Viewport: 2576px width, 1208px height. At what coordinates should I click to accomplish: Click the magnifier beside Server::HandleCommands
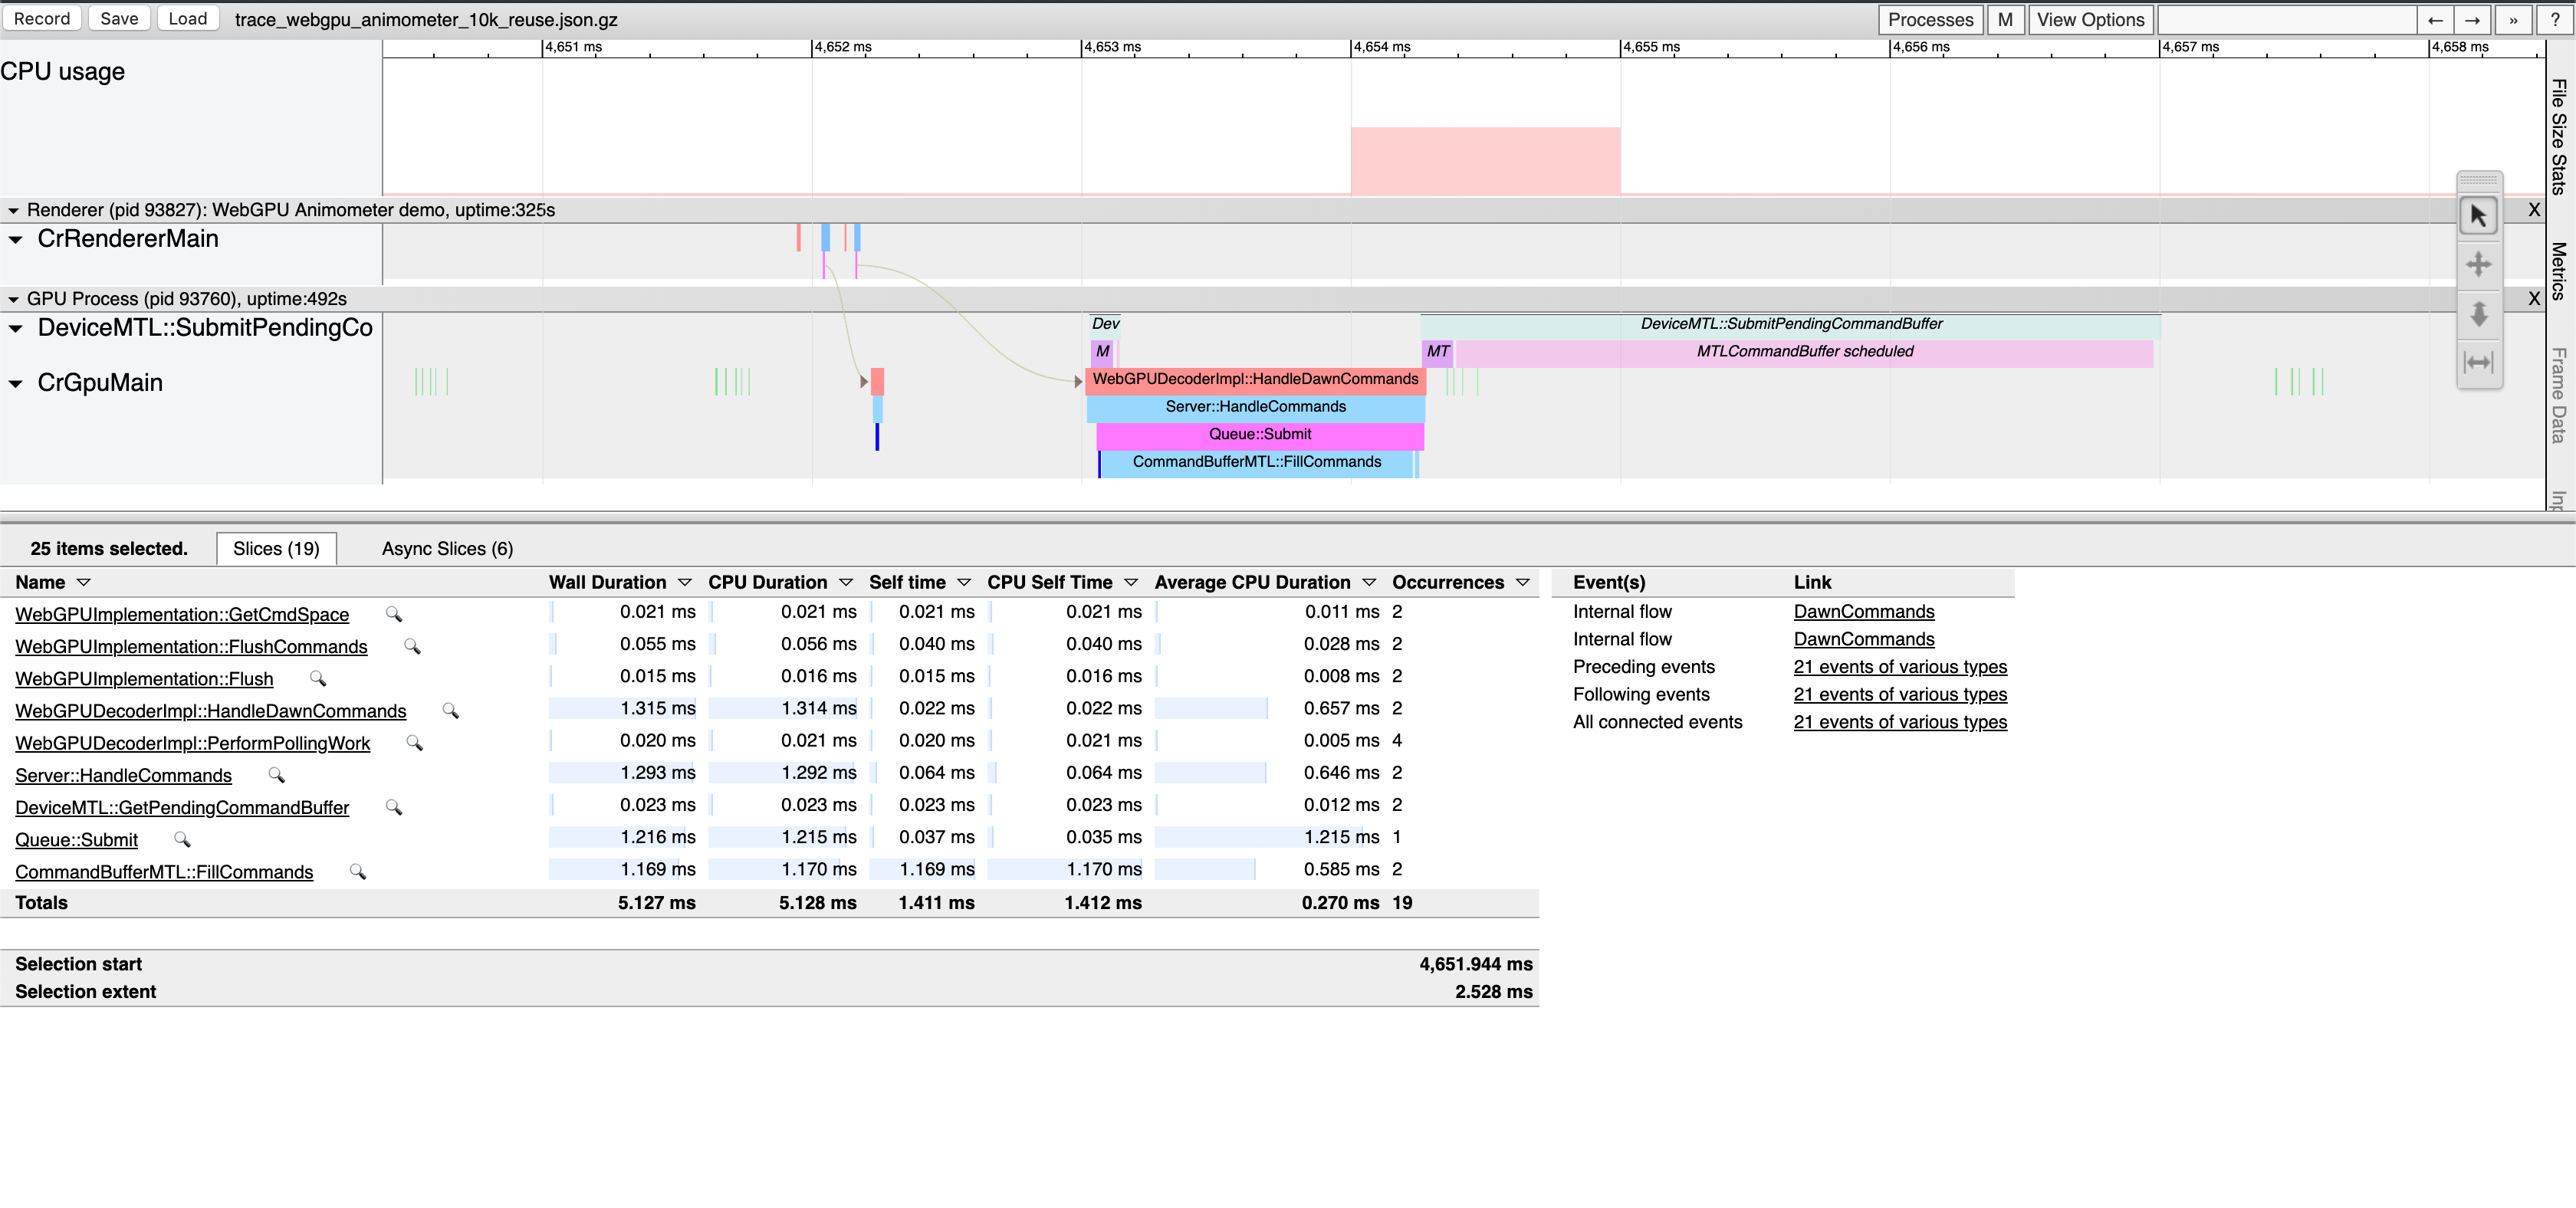coord(275,775)
